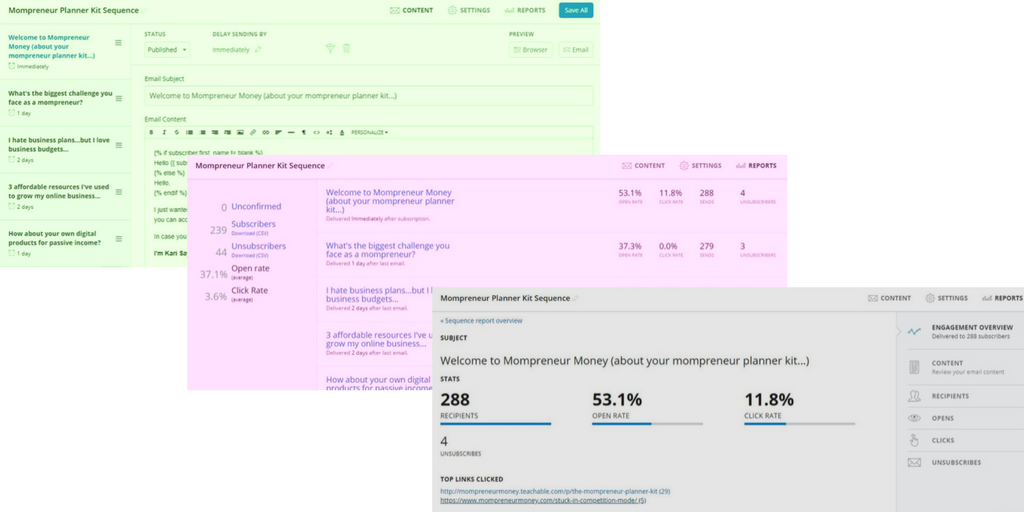Click the Recipients people icon
The width and height of the screenshot is (1024, 512).
click(x=914, y=396)
